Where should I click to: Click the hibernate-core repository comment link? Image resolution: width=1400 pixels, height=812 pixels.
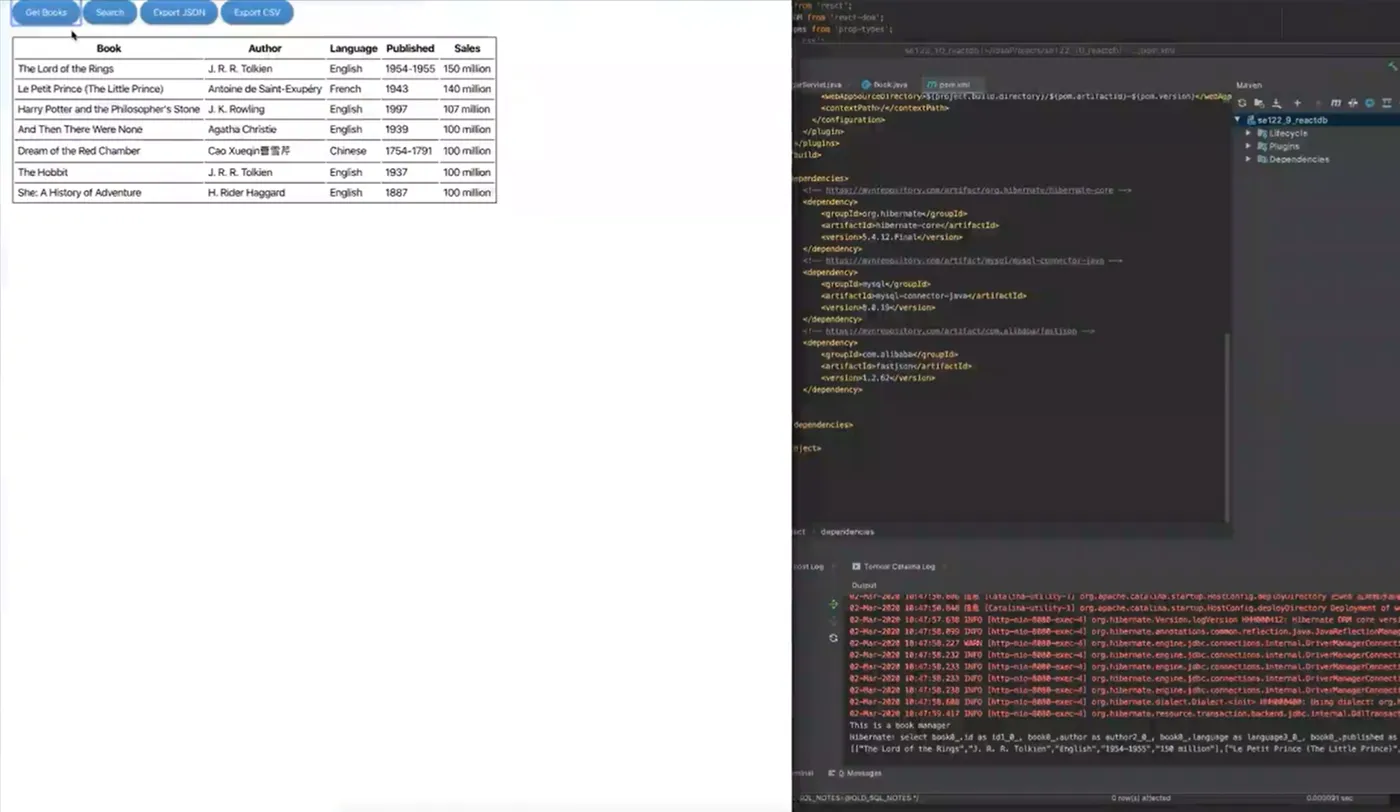coord(971,190)
